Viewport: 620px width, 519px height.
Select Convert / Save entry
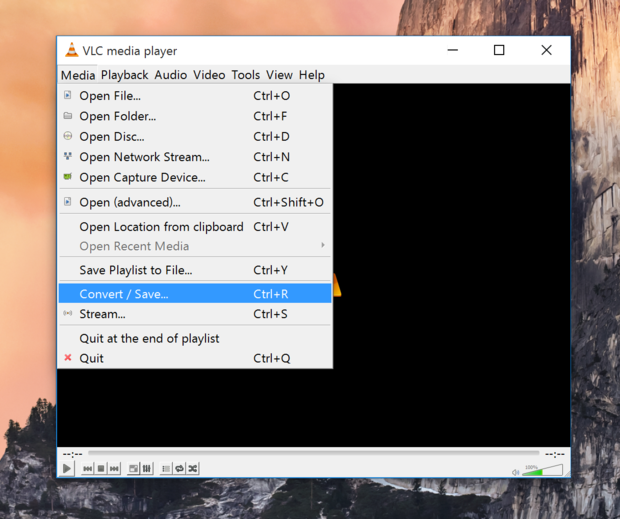[195, 294]
